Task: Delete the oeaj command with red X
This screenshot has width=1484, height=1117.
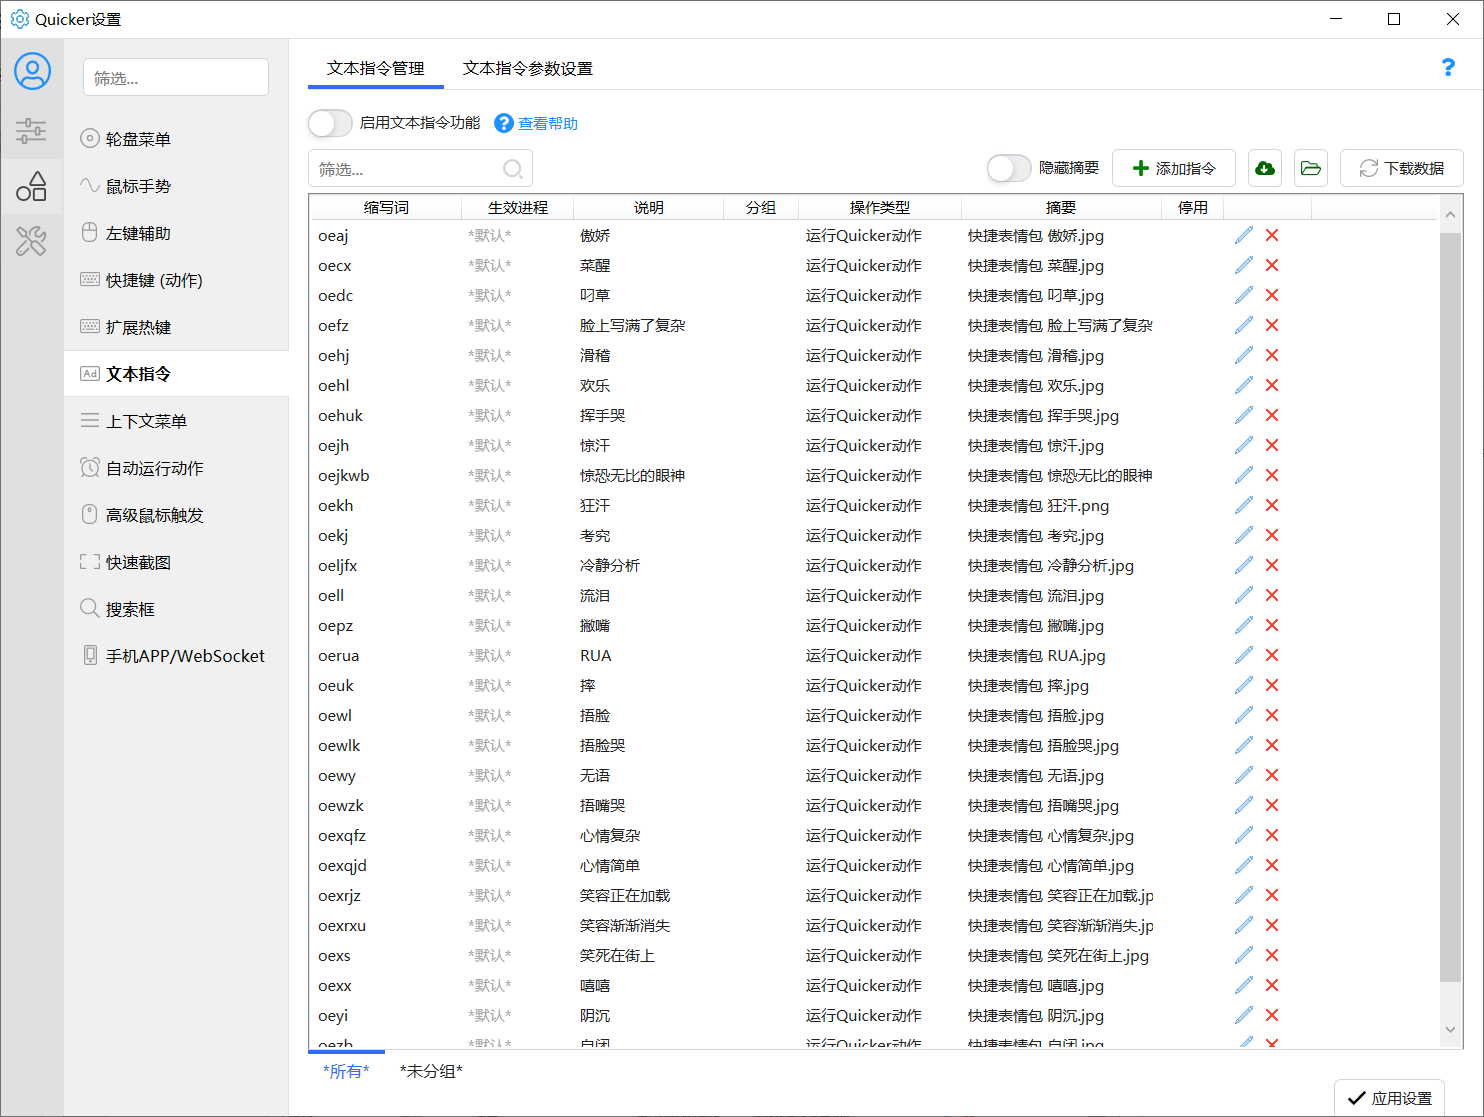Action: click(x=1272, y=235)
